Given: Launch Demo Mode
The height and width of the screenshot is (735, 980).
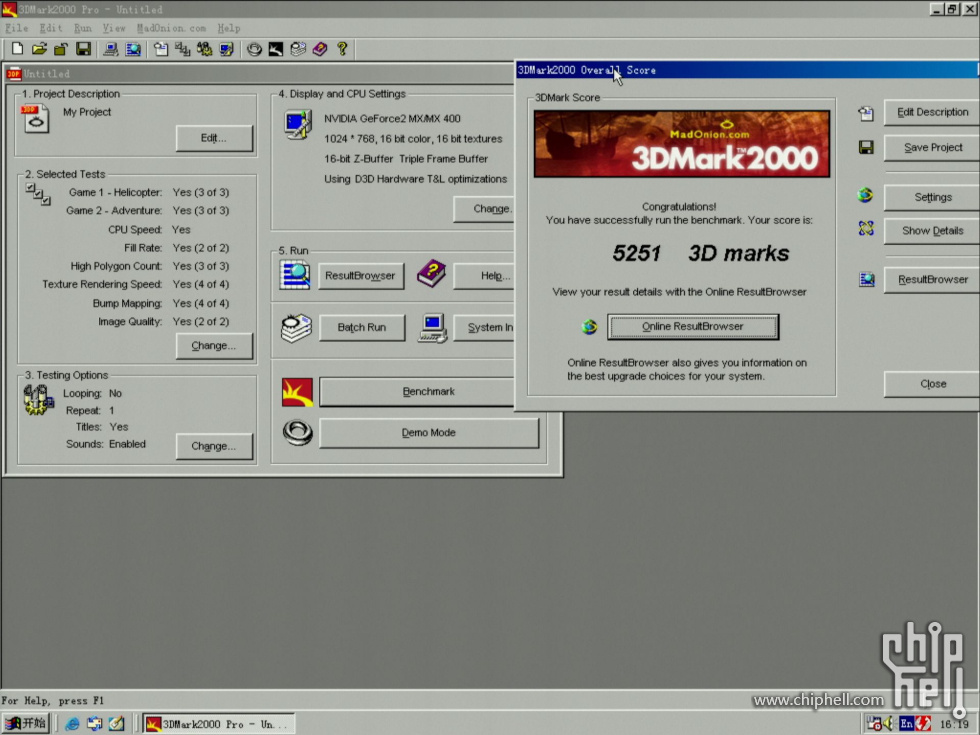Looking at the screenshot, I should tap(429, 432).
